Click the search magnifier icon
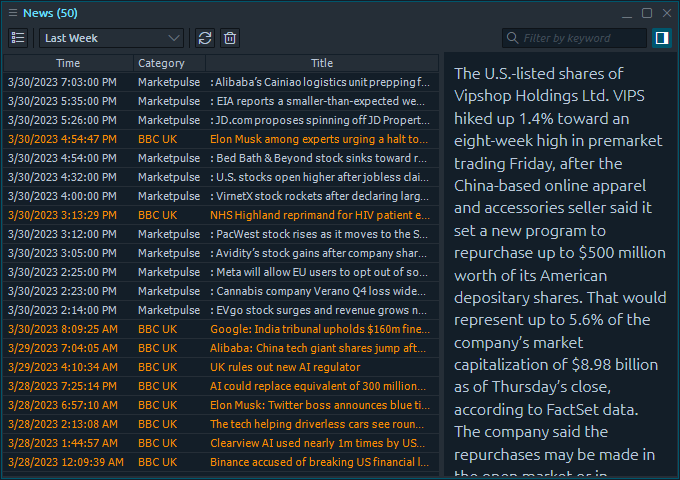 513,39
